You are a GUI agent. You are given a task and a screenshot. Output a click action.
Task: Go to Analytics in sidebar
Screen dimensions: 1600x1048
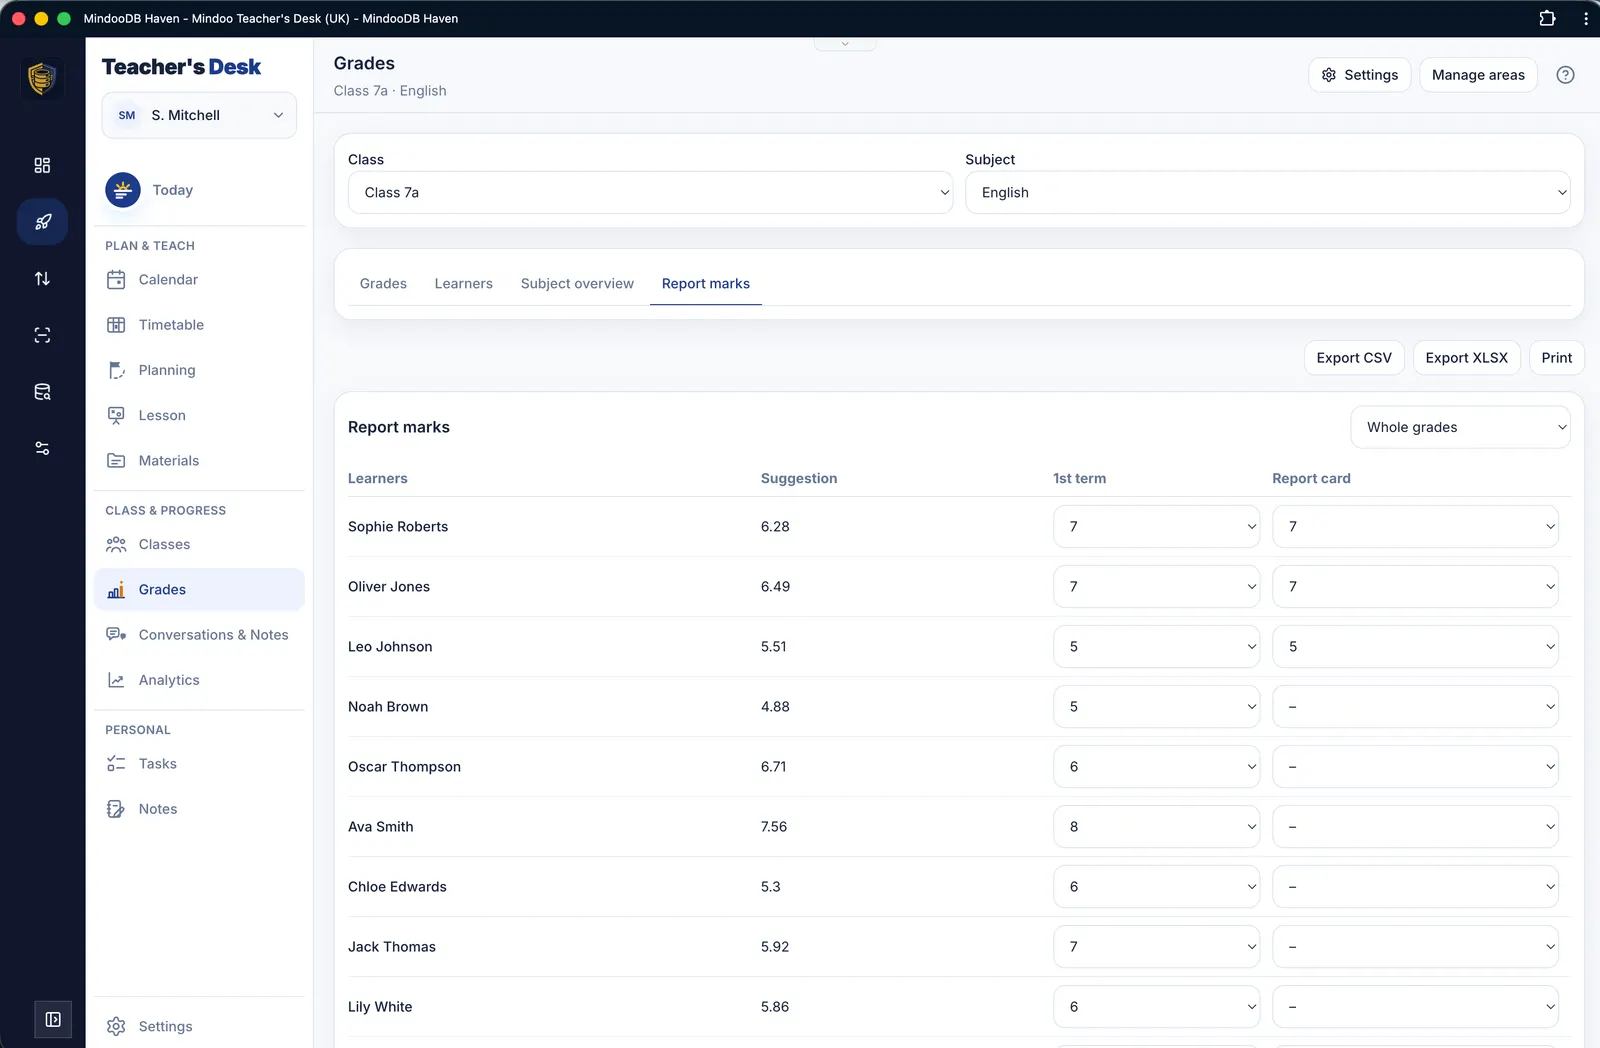pyautogui.click(x=199, y=680)
